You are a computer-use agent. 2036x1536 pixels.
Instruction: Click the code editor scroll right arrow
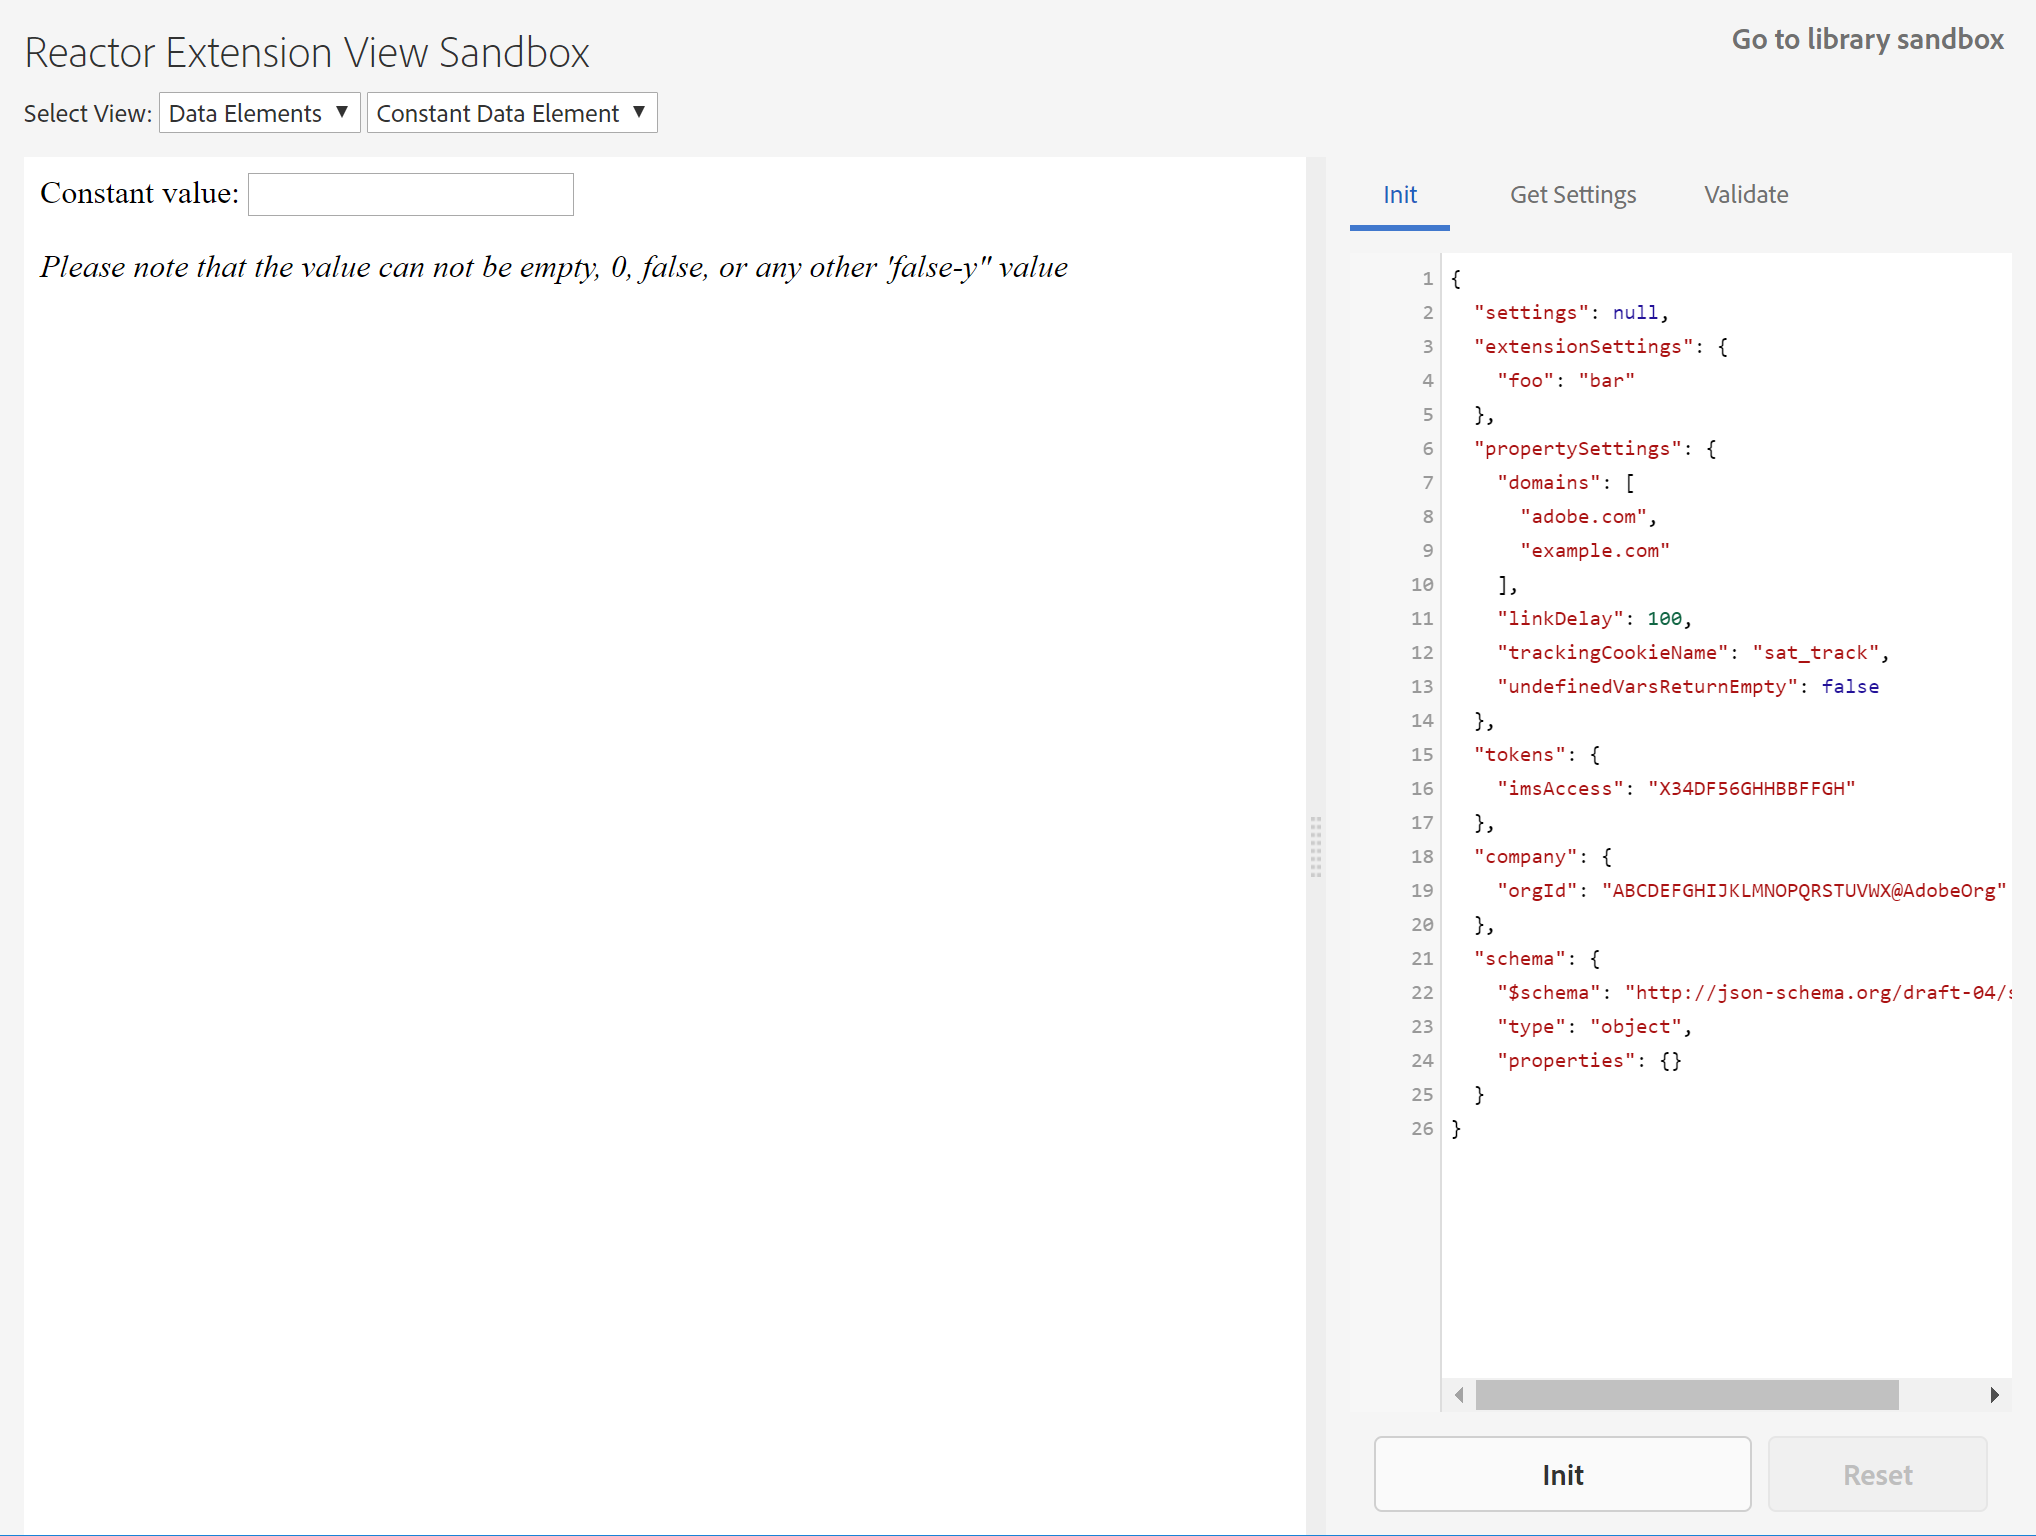click(1994, 1395)
